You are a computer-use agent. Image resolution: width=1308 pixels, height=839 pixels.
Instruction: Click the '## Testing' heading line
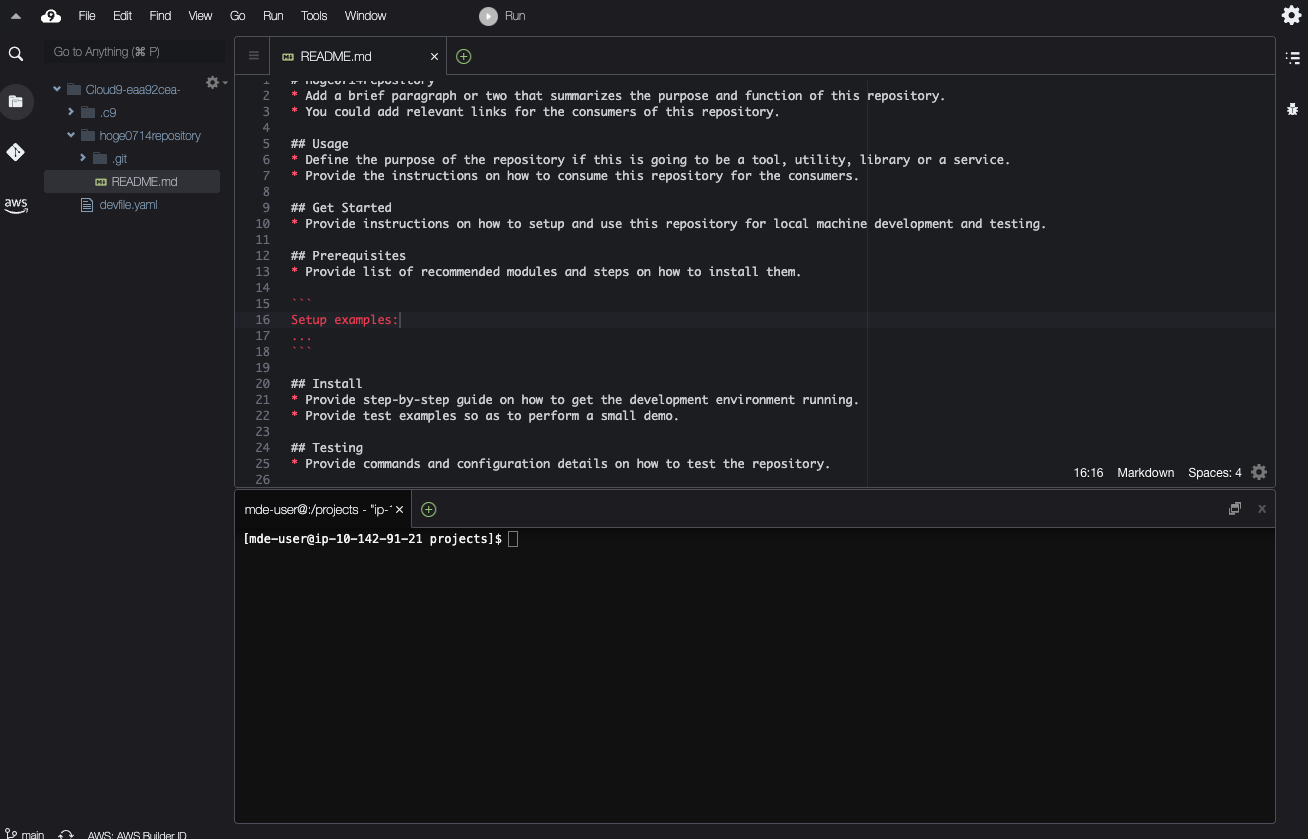(326, 448)
